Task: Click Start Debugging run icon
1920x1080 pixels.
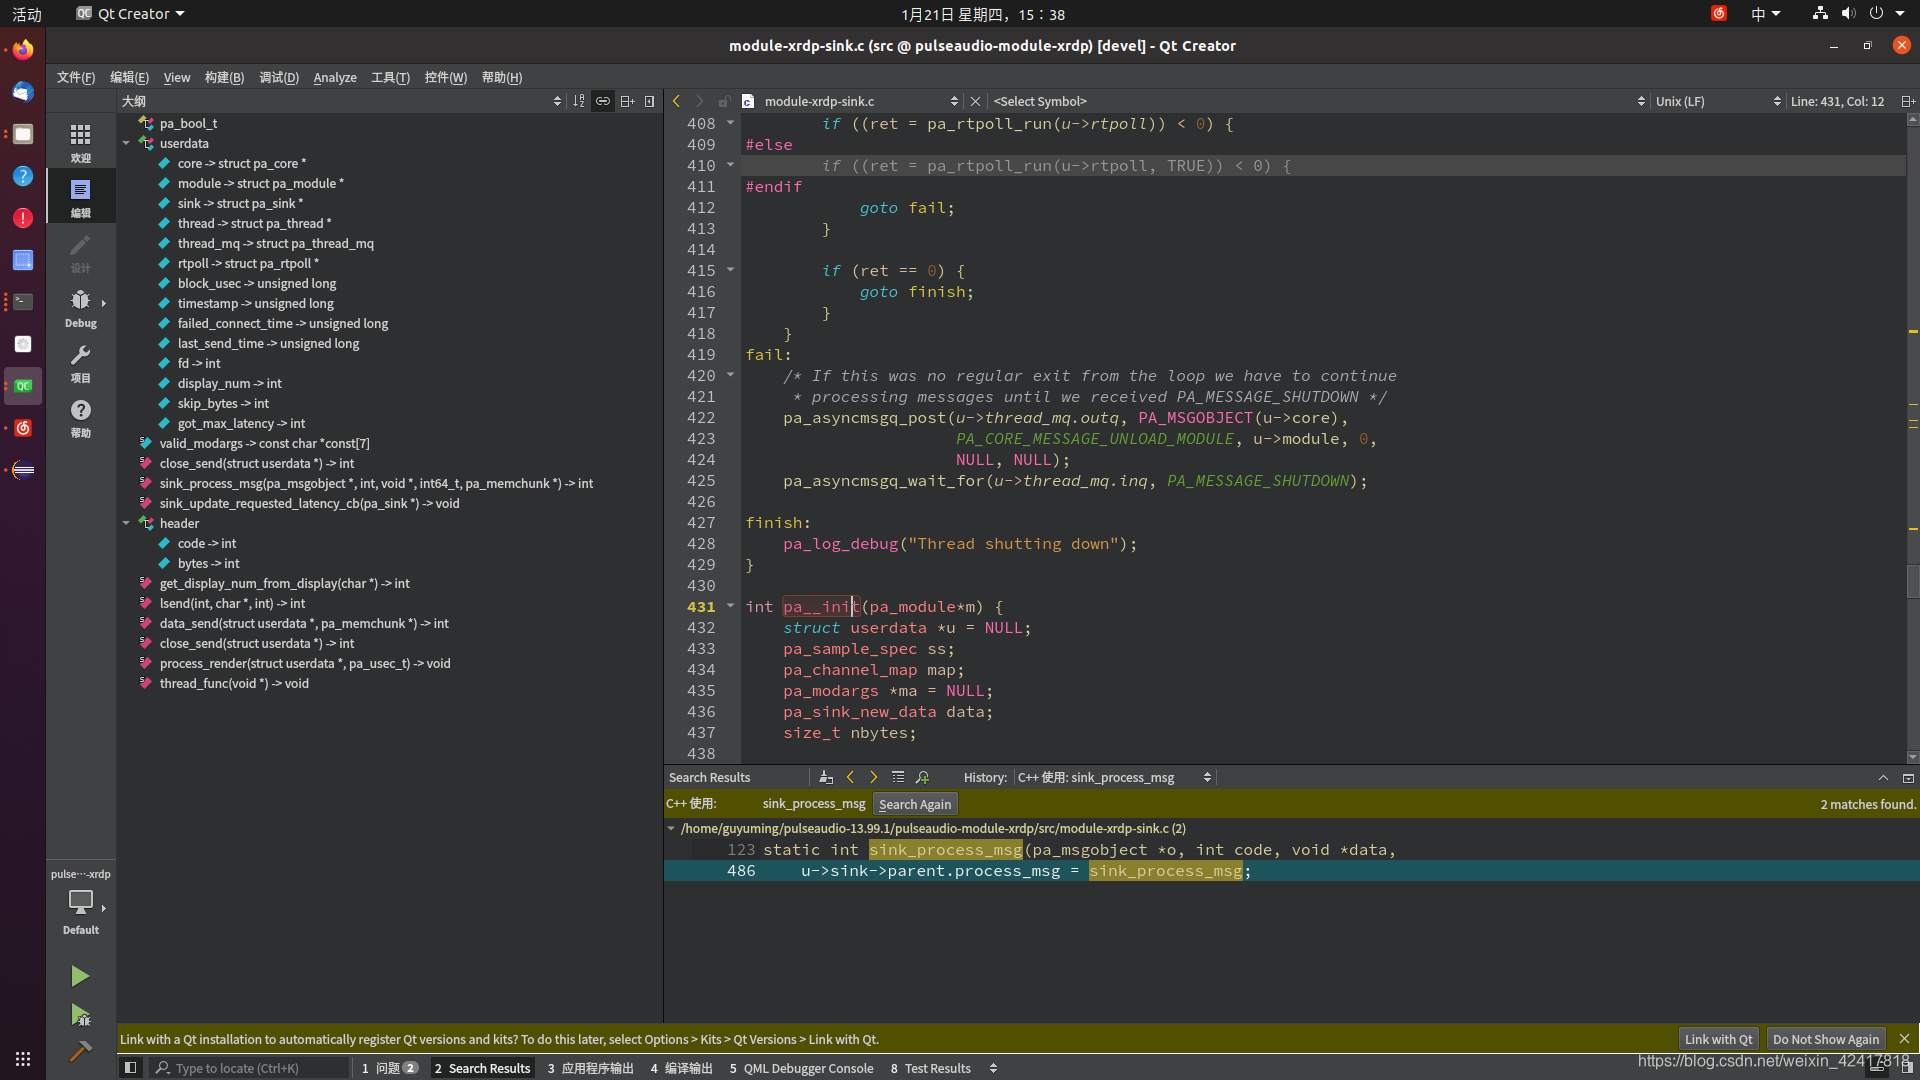Action: pyautogui.click(x=80, y=1015)
